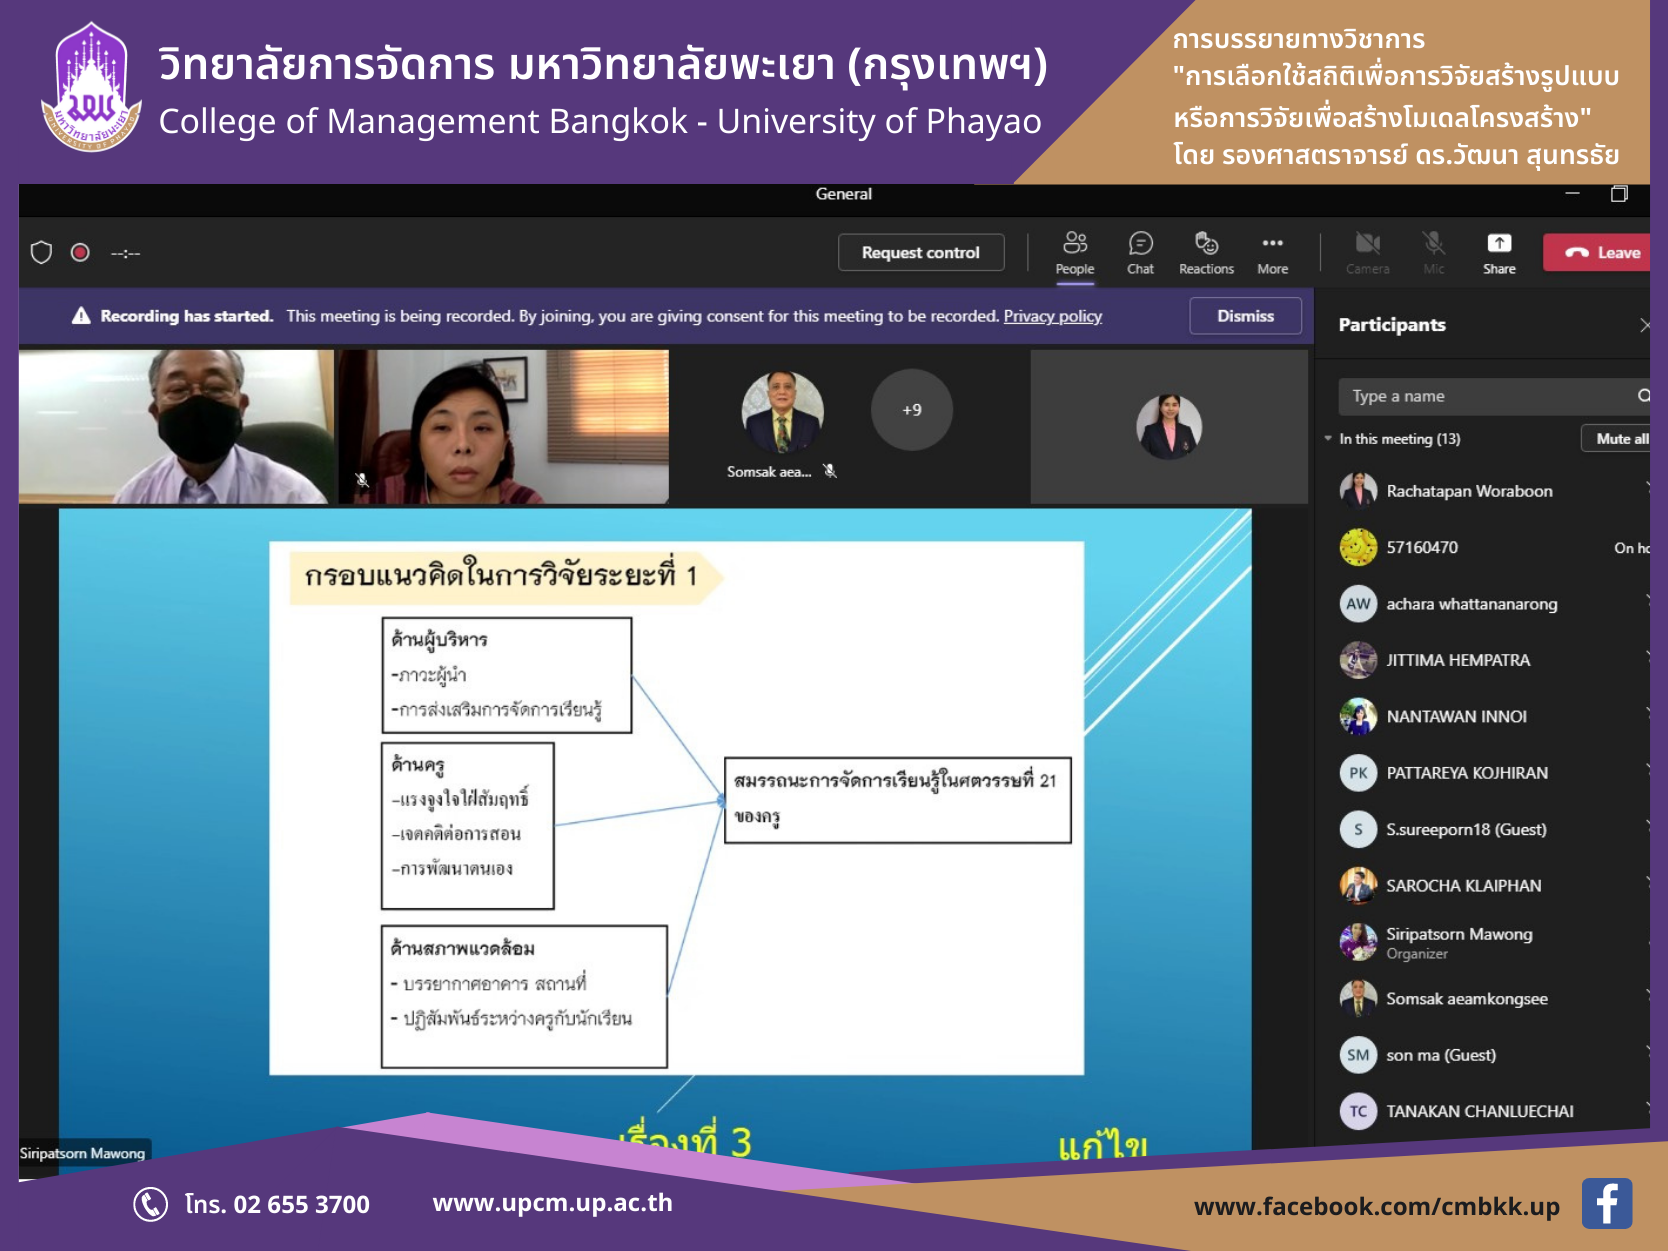
Task: Click www.facebook.com/cmbkk.up text
Action: tap(1376, 1207)
